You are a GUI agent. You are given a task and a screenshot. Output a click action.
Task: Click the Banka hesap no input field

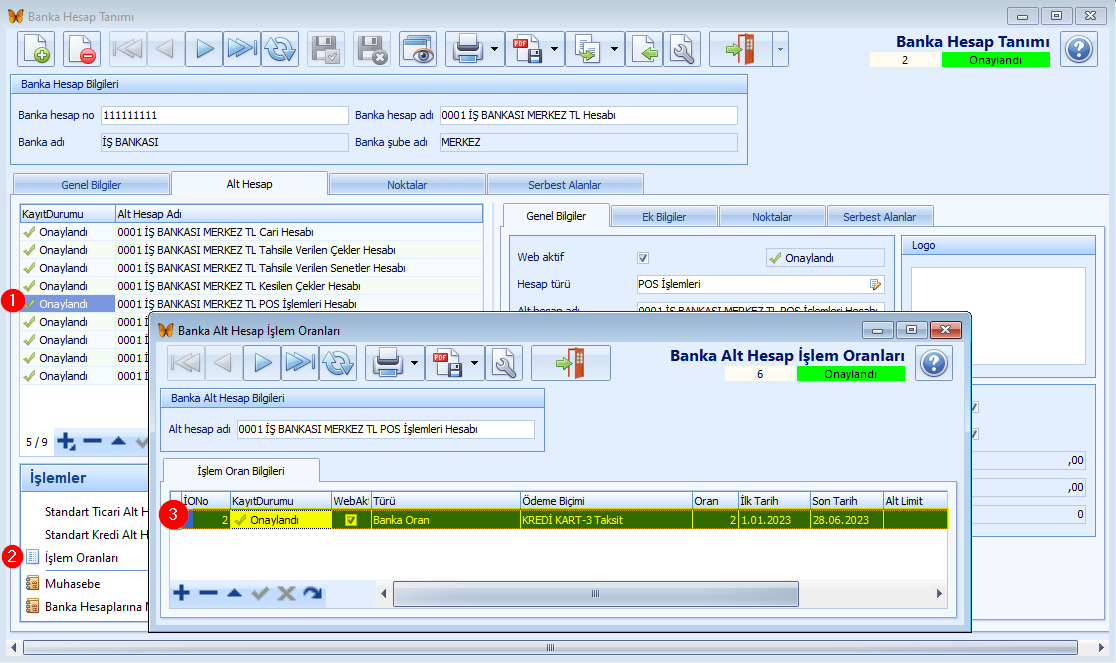pos(223,115)
